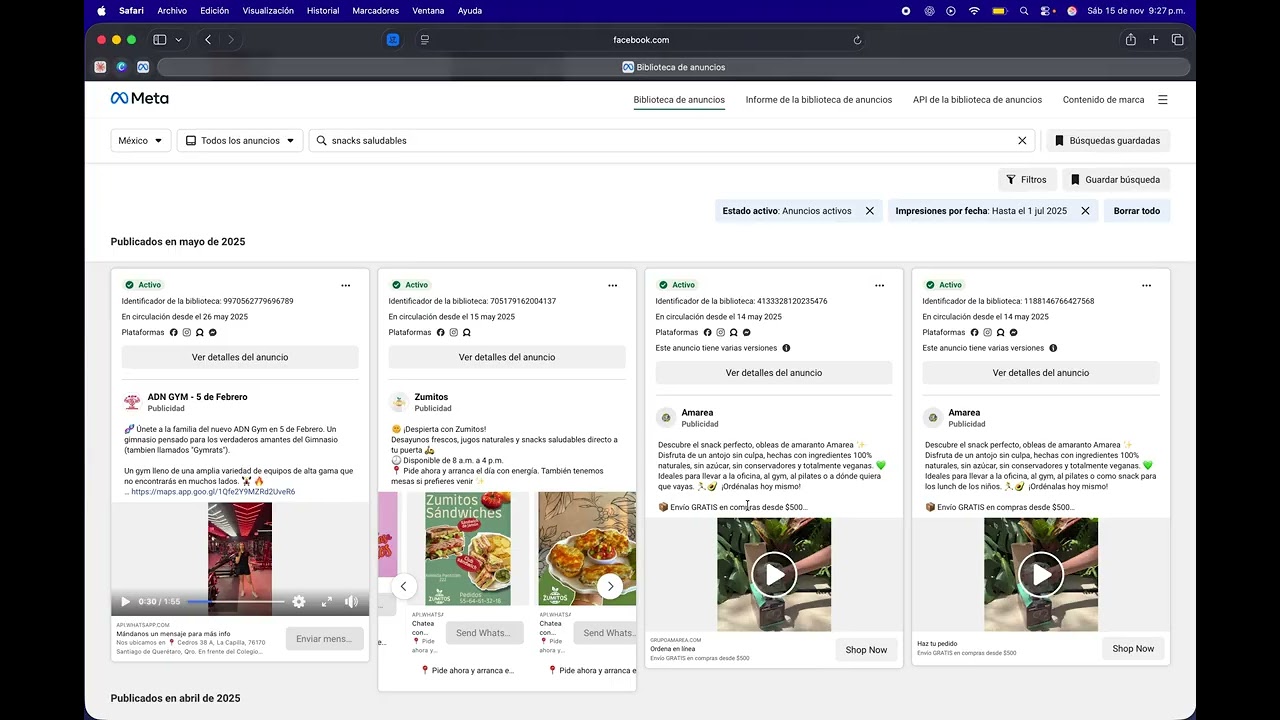This screenshot has height=720, width=1280.
Task: Resume playback of the ADN GYM video
Action: 125,601
